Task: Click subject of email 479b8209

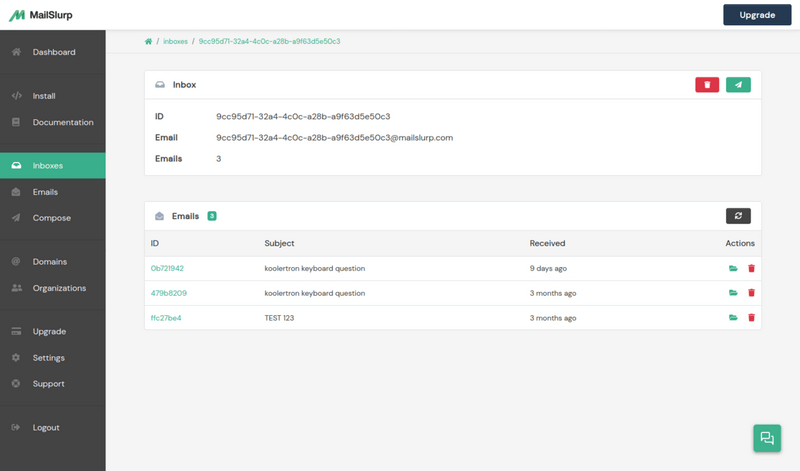Action: coord(314,293)
